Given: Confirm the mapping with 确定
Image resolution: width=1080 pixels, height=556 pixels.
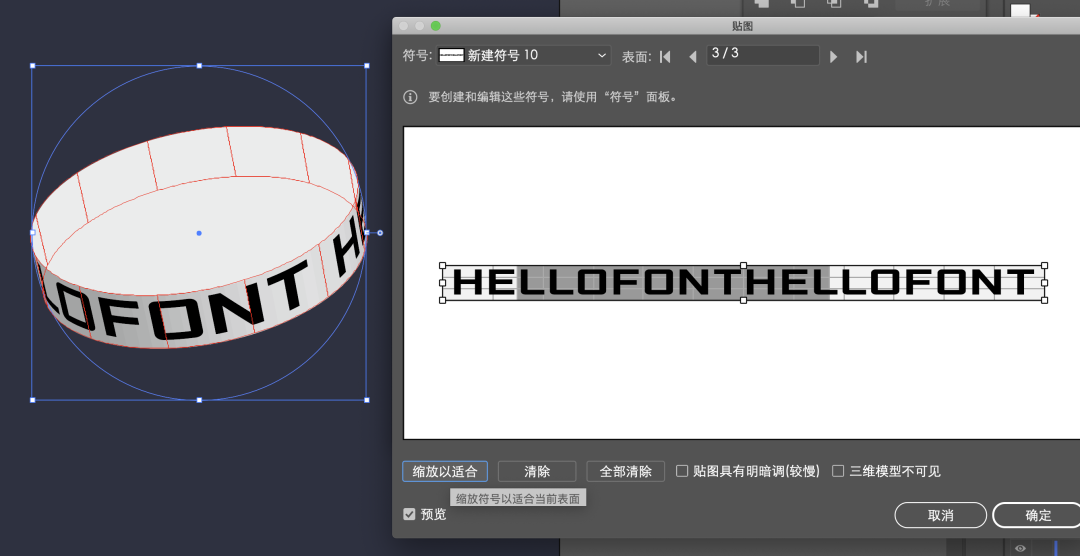Looking at the screenshot, I should pyautogui.click(x=1038, y=515).
